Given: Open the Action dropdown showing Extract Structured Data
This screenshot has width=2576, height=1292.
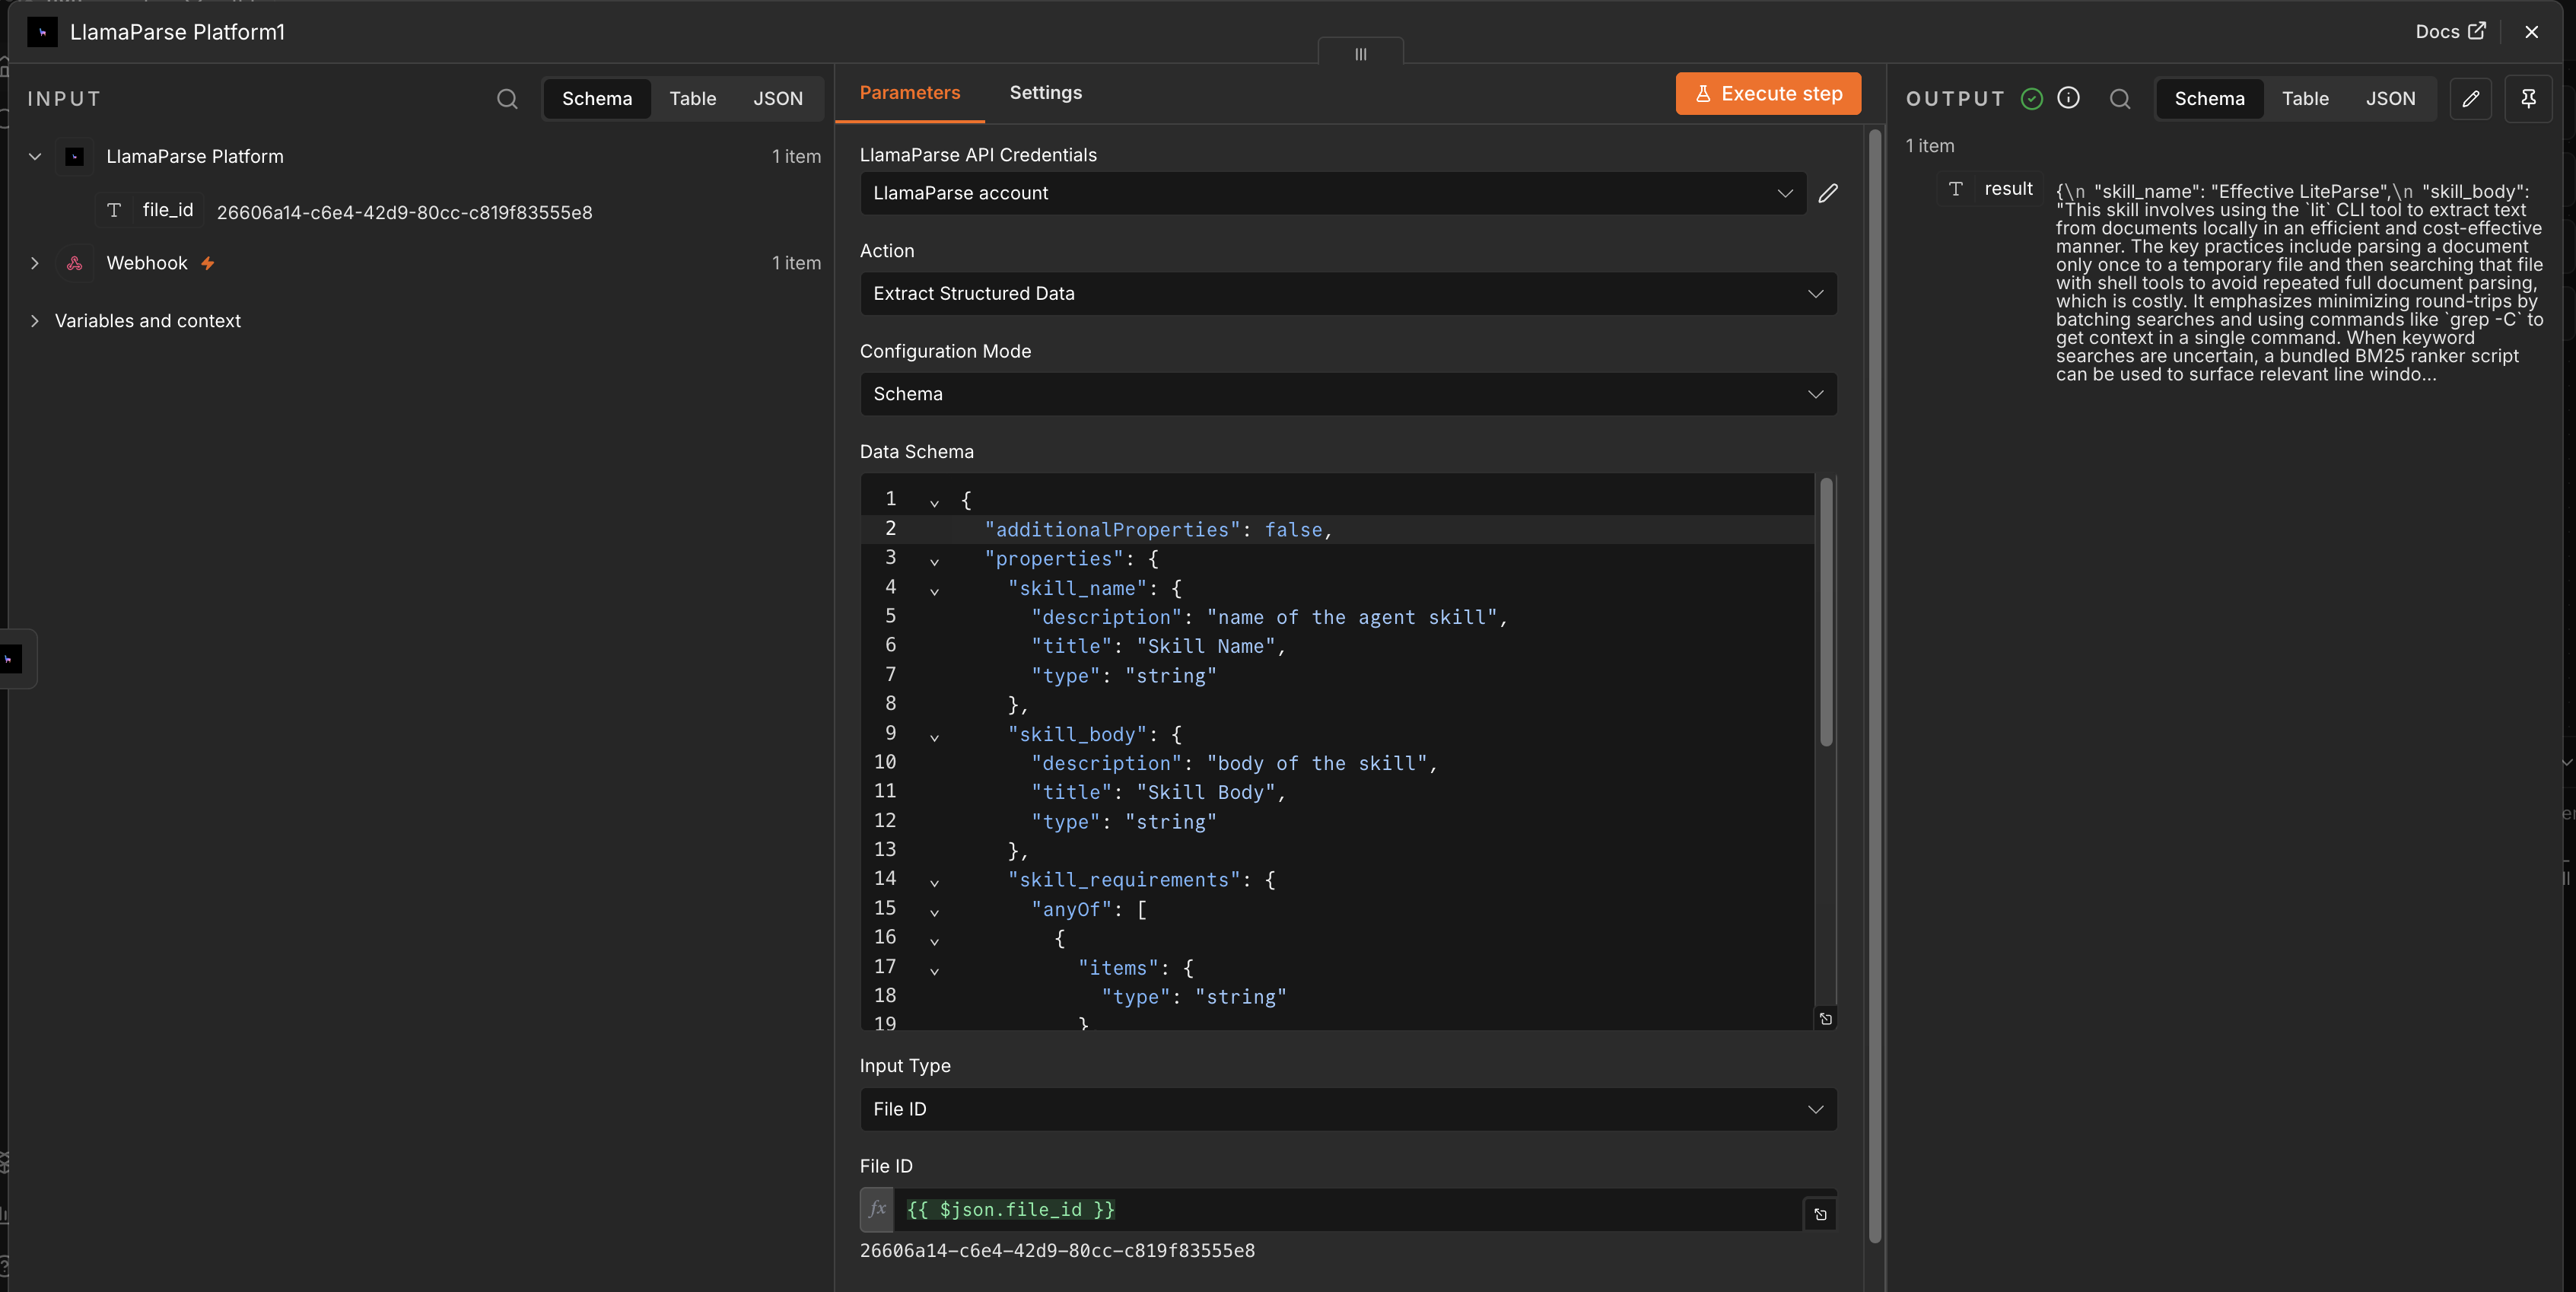Looking at the screenshot, I should [1348, 293].
